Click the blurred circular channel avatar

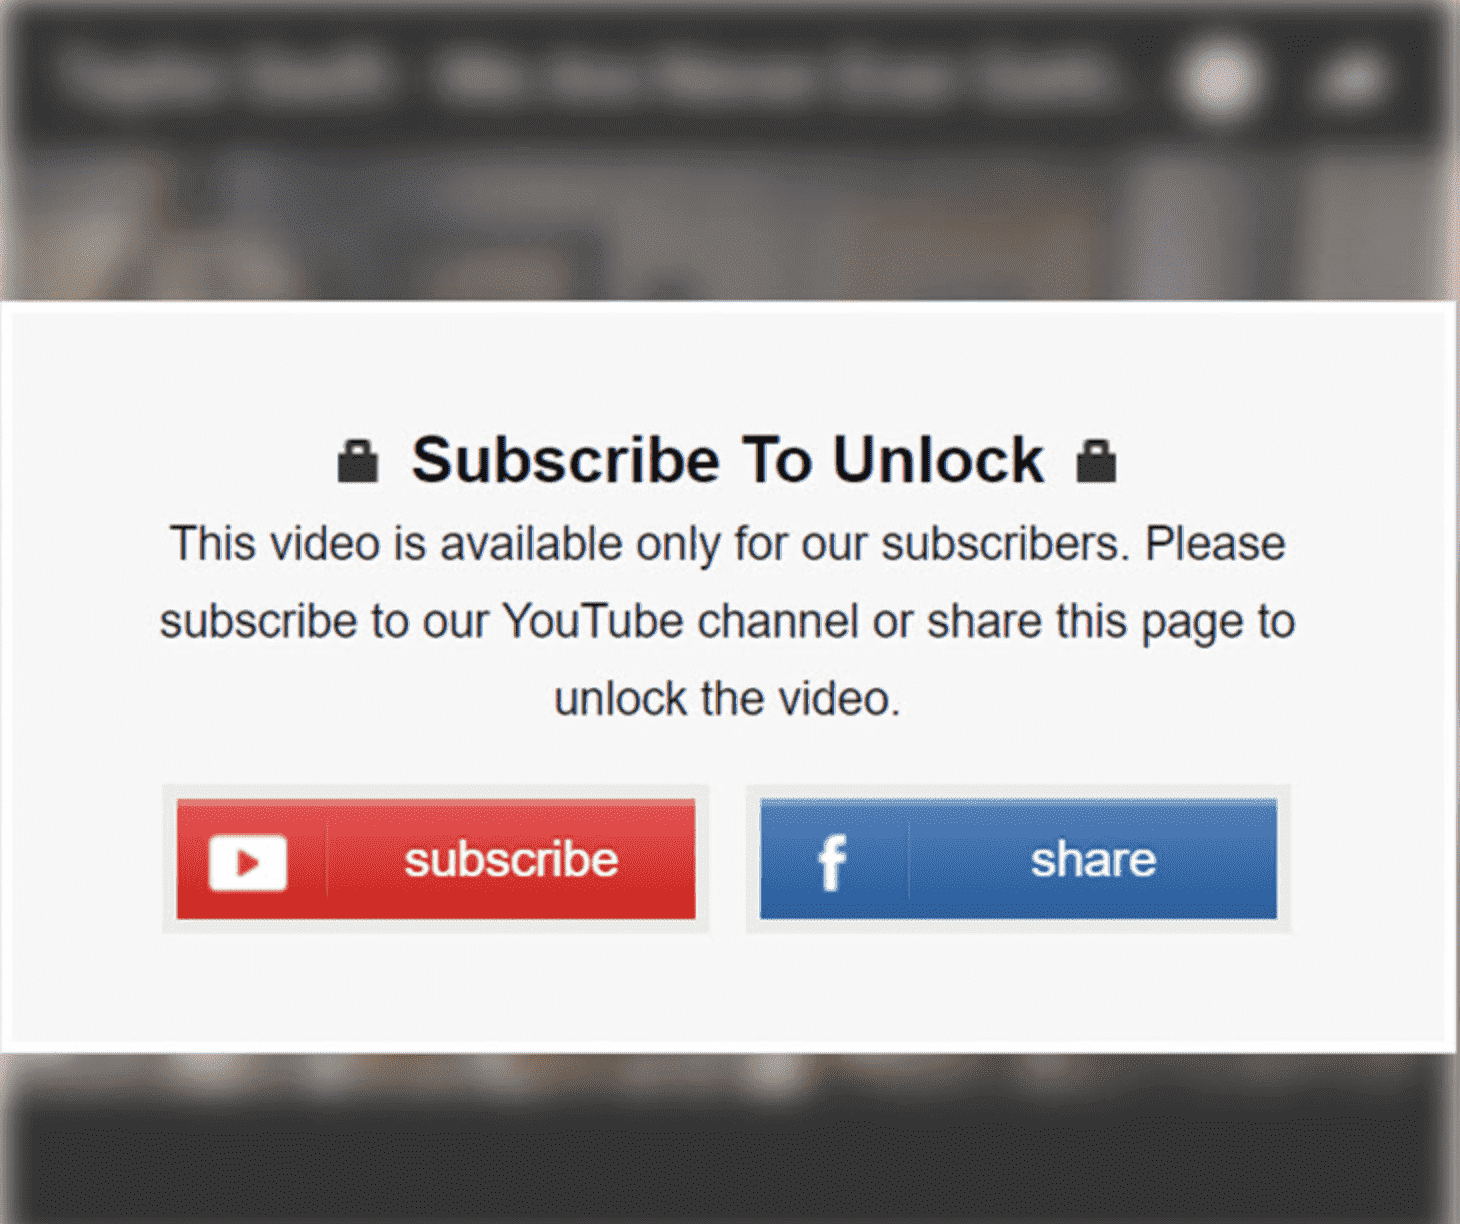click(1219, 80)
